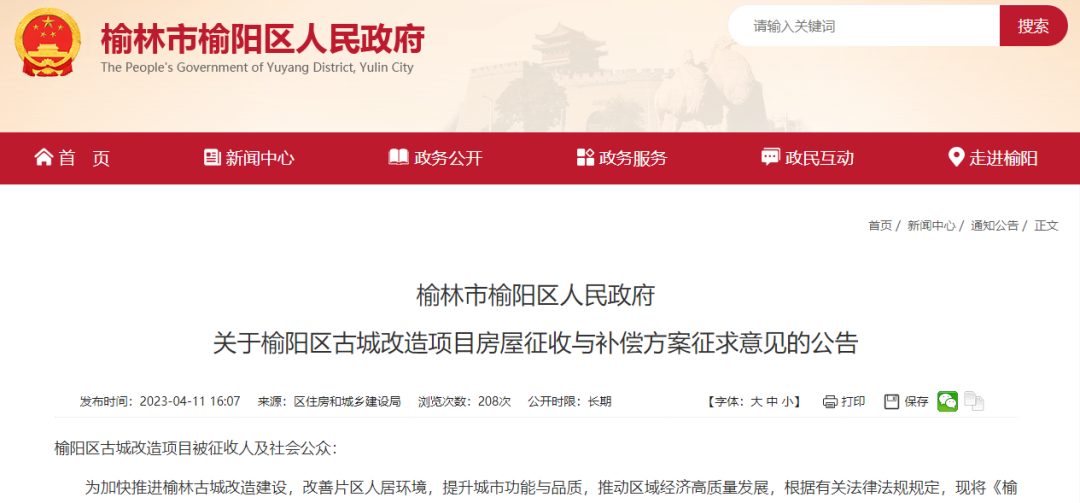Click the chat bubble icon beside 政民互动
The height and width of the screenshot is (503, 1080).
(x=770, y=157)
